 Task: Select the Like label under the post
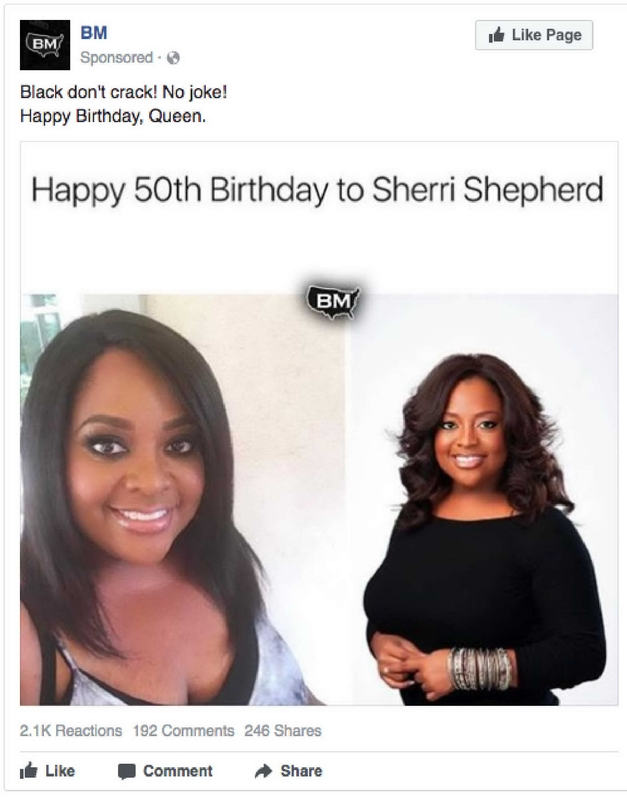tap(60, 770)
